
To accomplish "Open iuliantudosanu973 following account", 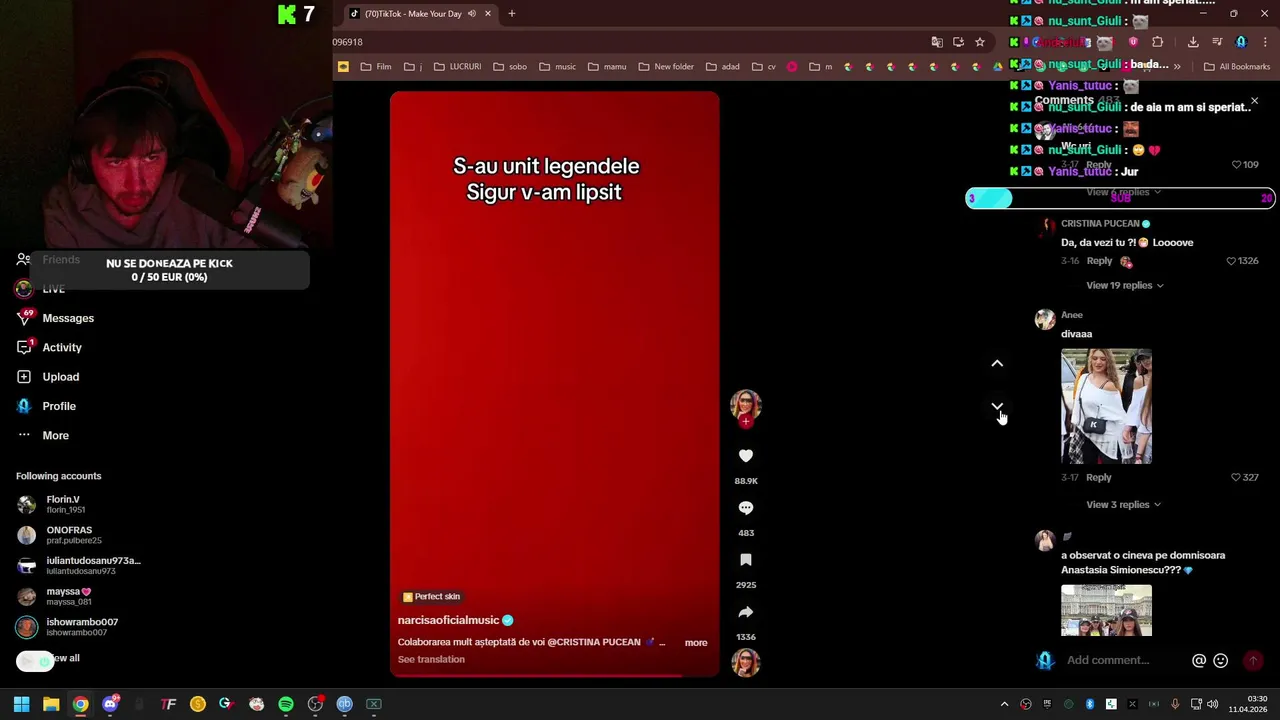I will click(78, 565).
